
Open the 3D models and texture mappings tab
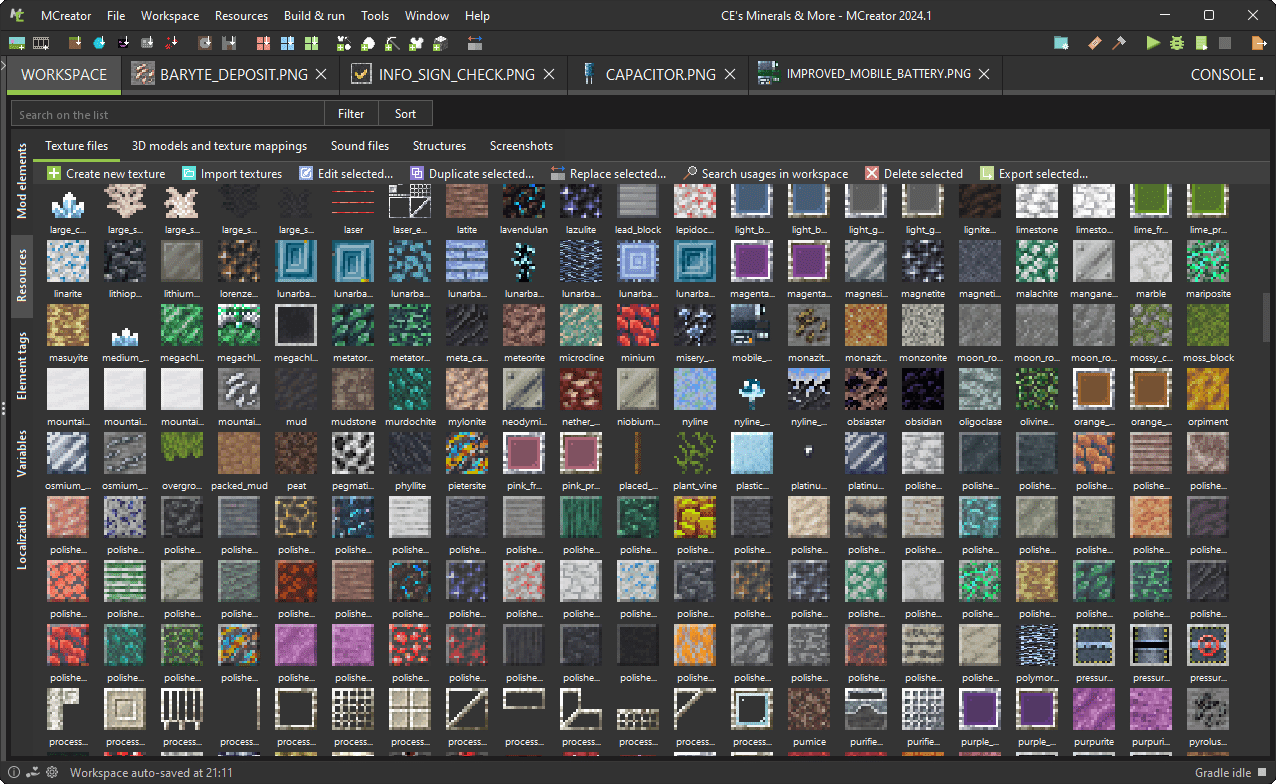[x=220, y=146]
